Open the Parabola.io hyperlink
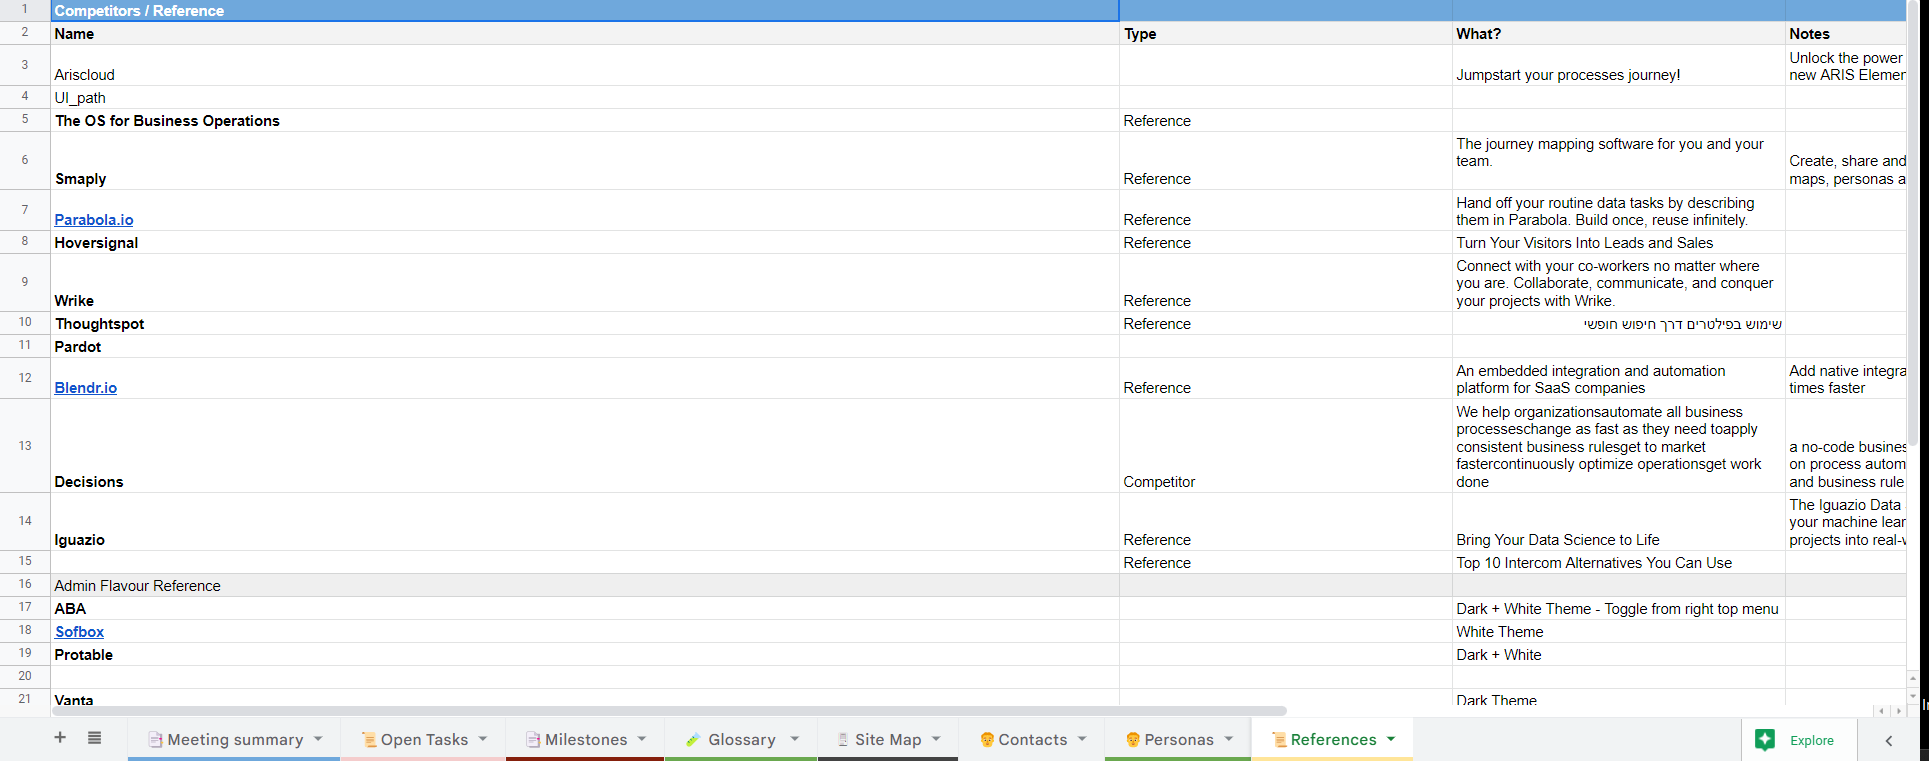The height and width of the screenshot is (761, 1929). coord(94,220)
